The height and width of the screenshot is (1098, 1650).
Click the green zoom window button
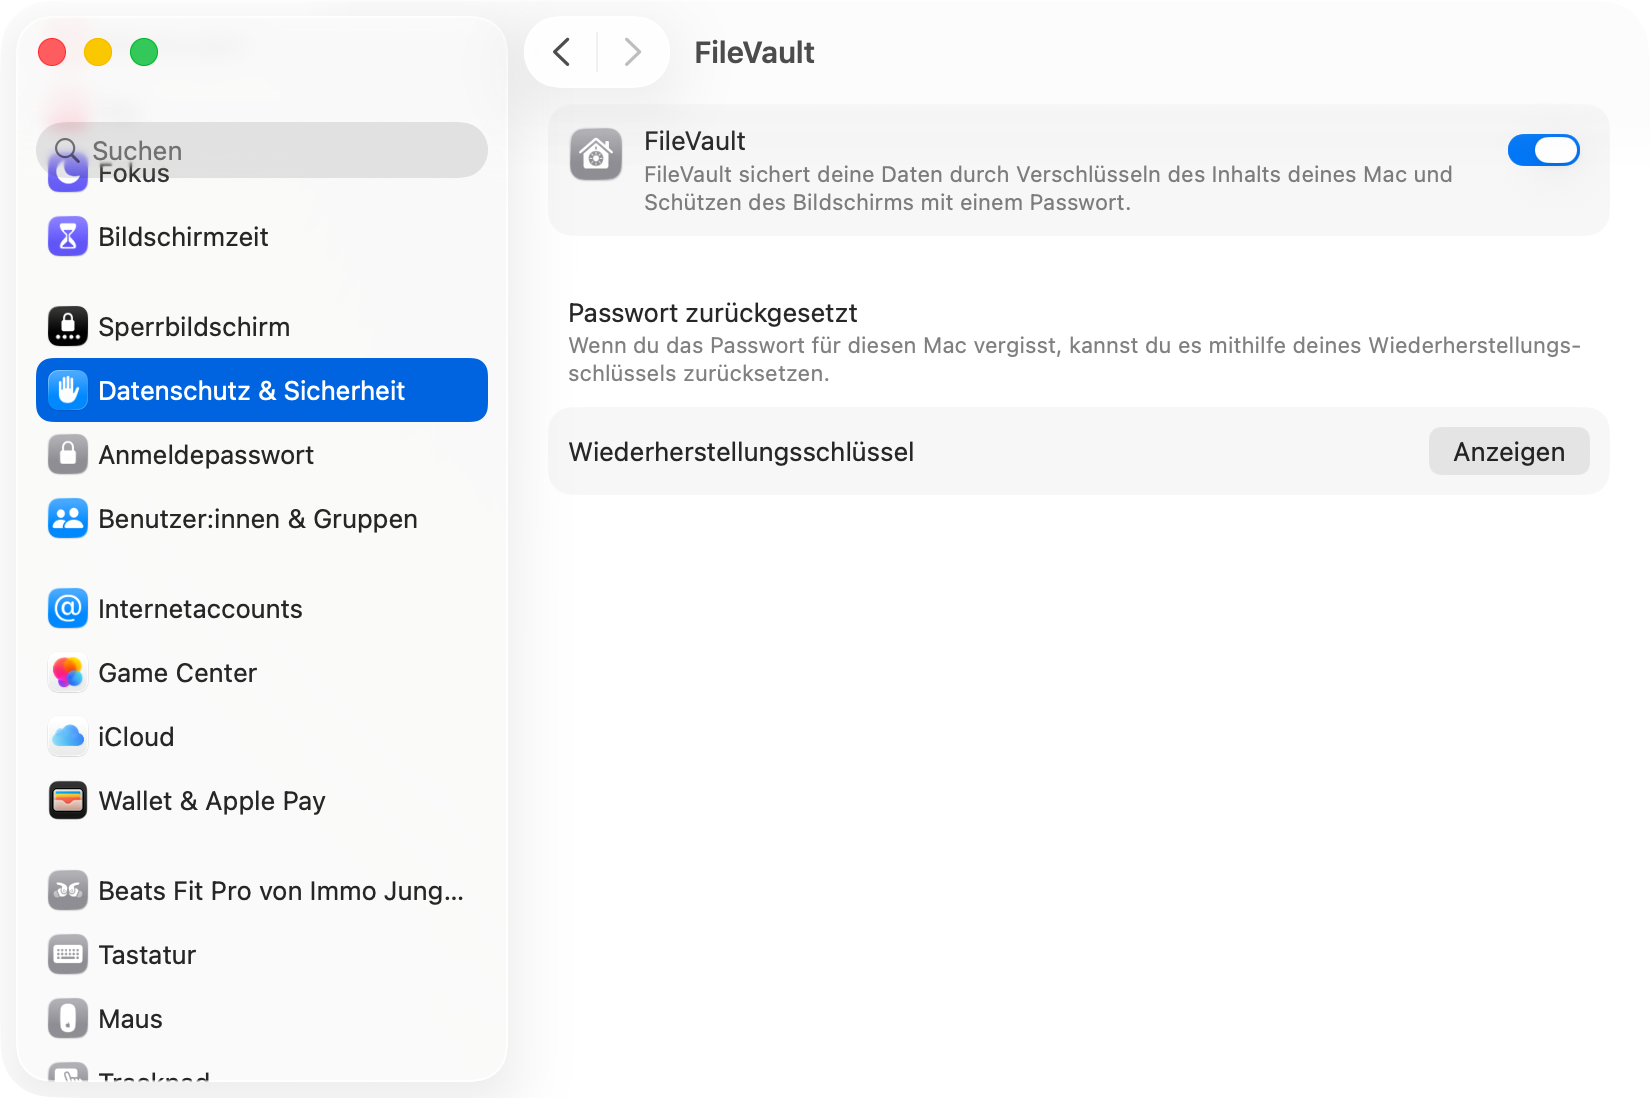144,52
